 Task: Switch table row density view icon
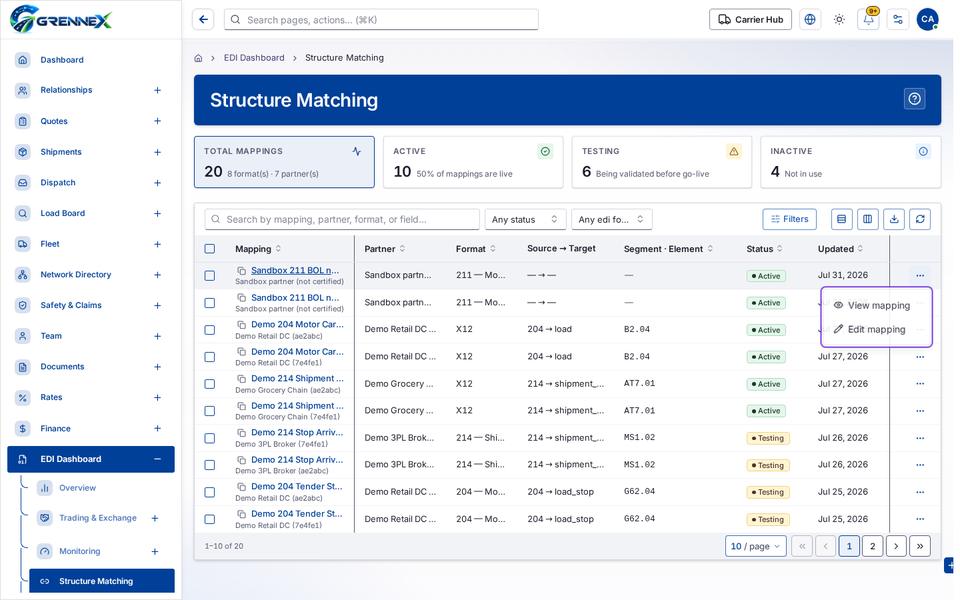tap(841, 219)
